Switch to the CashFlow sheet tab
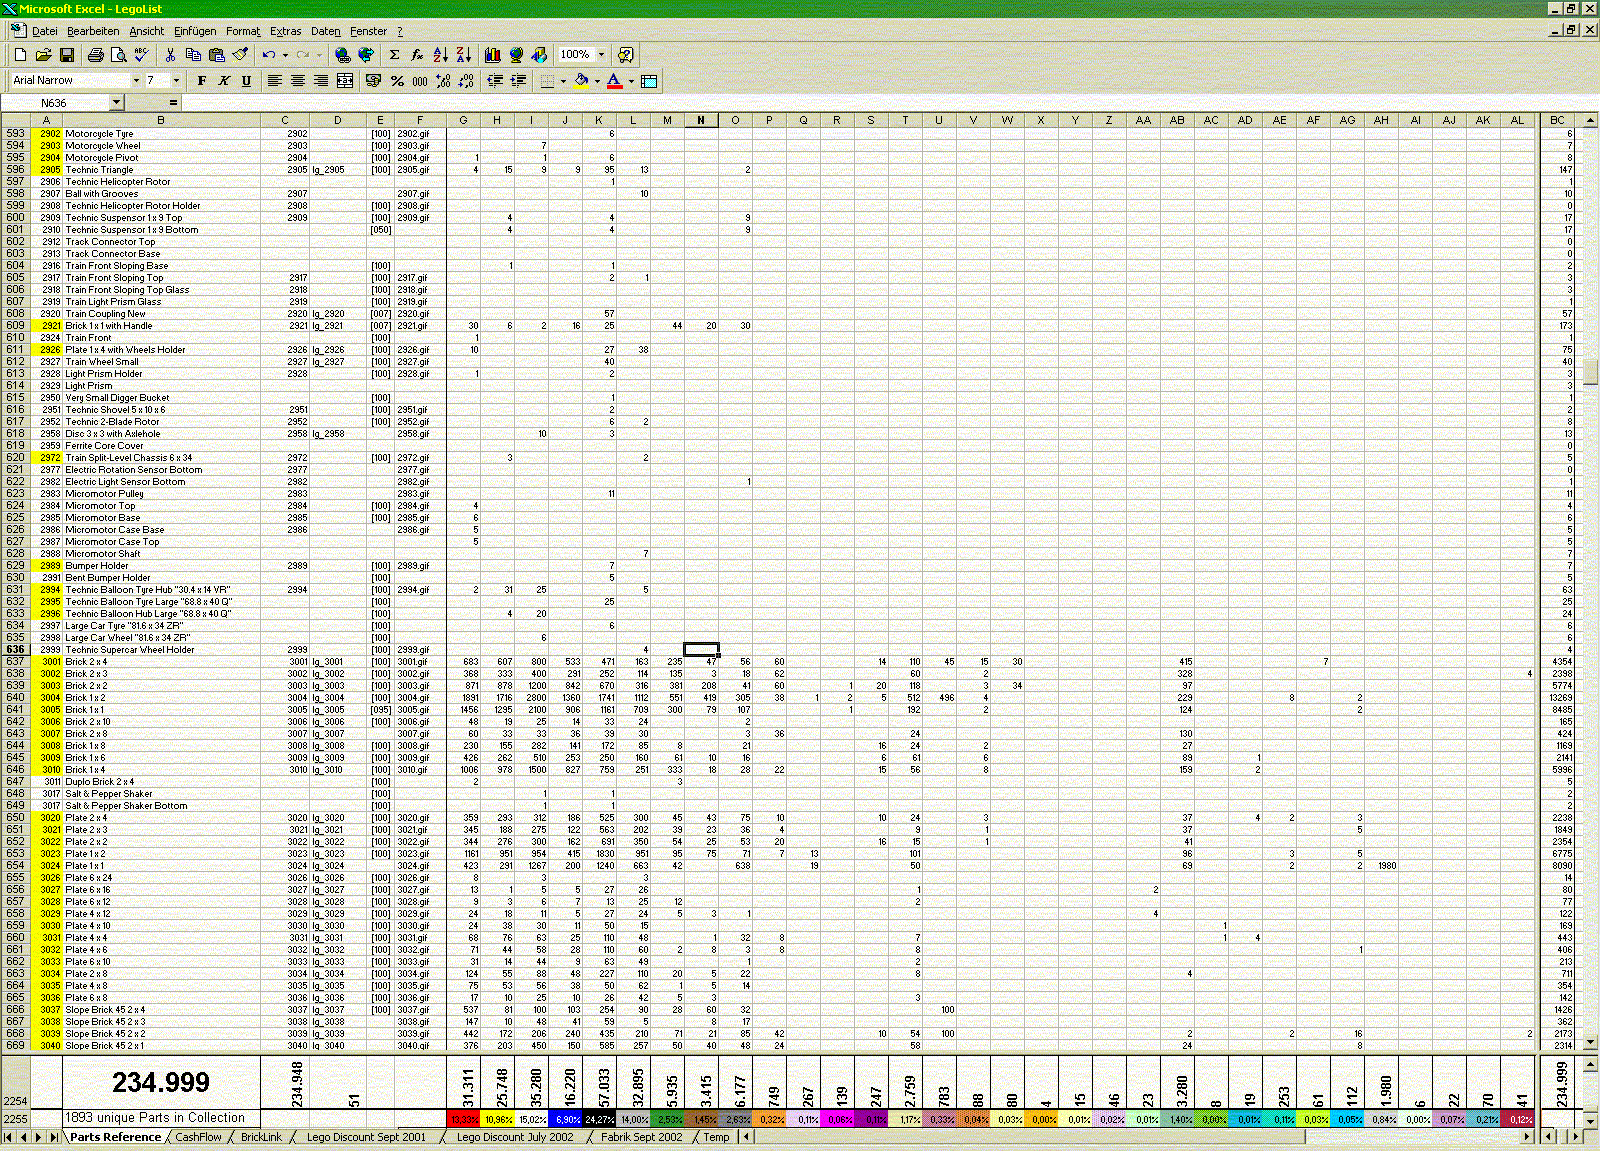 [x=199, y=1137]
